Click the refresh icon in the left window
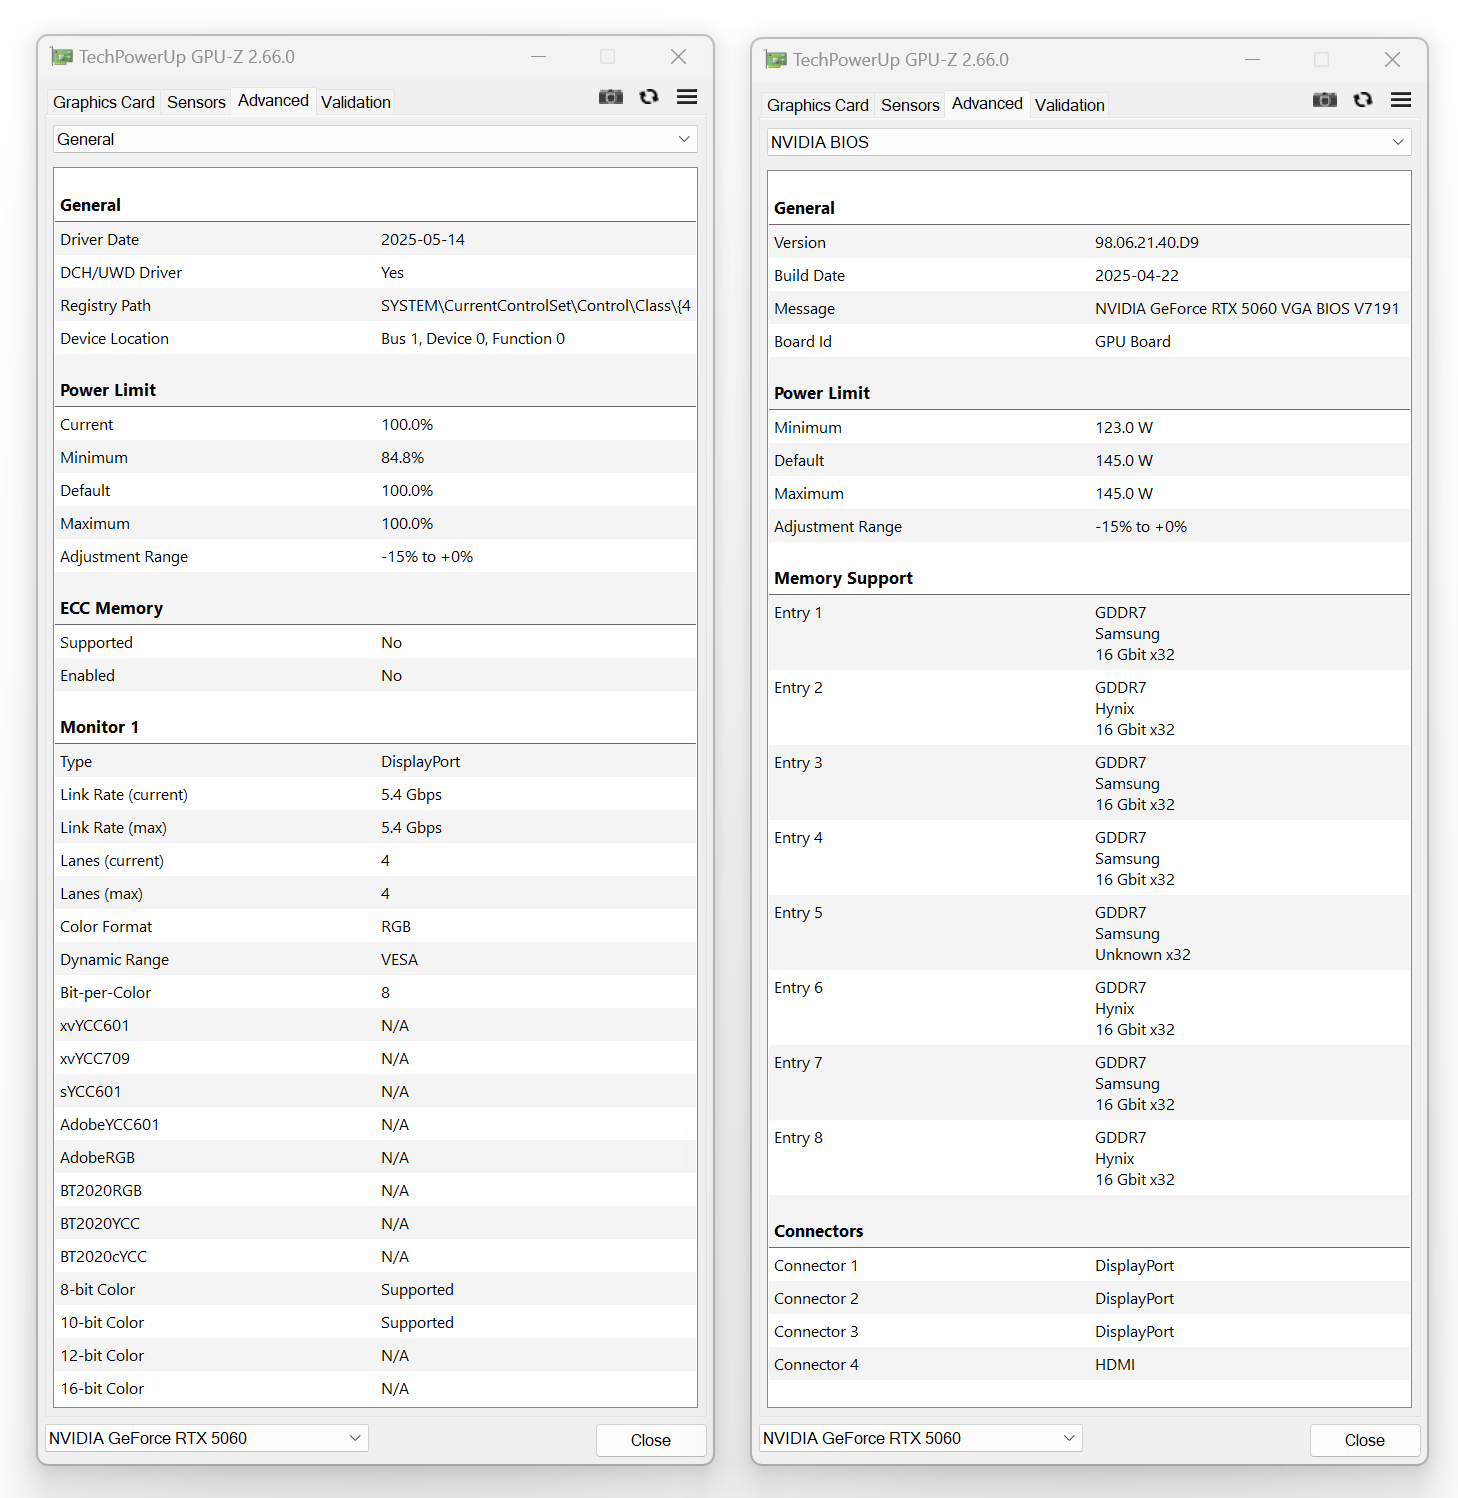 649,97
